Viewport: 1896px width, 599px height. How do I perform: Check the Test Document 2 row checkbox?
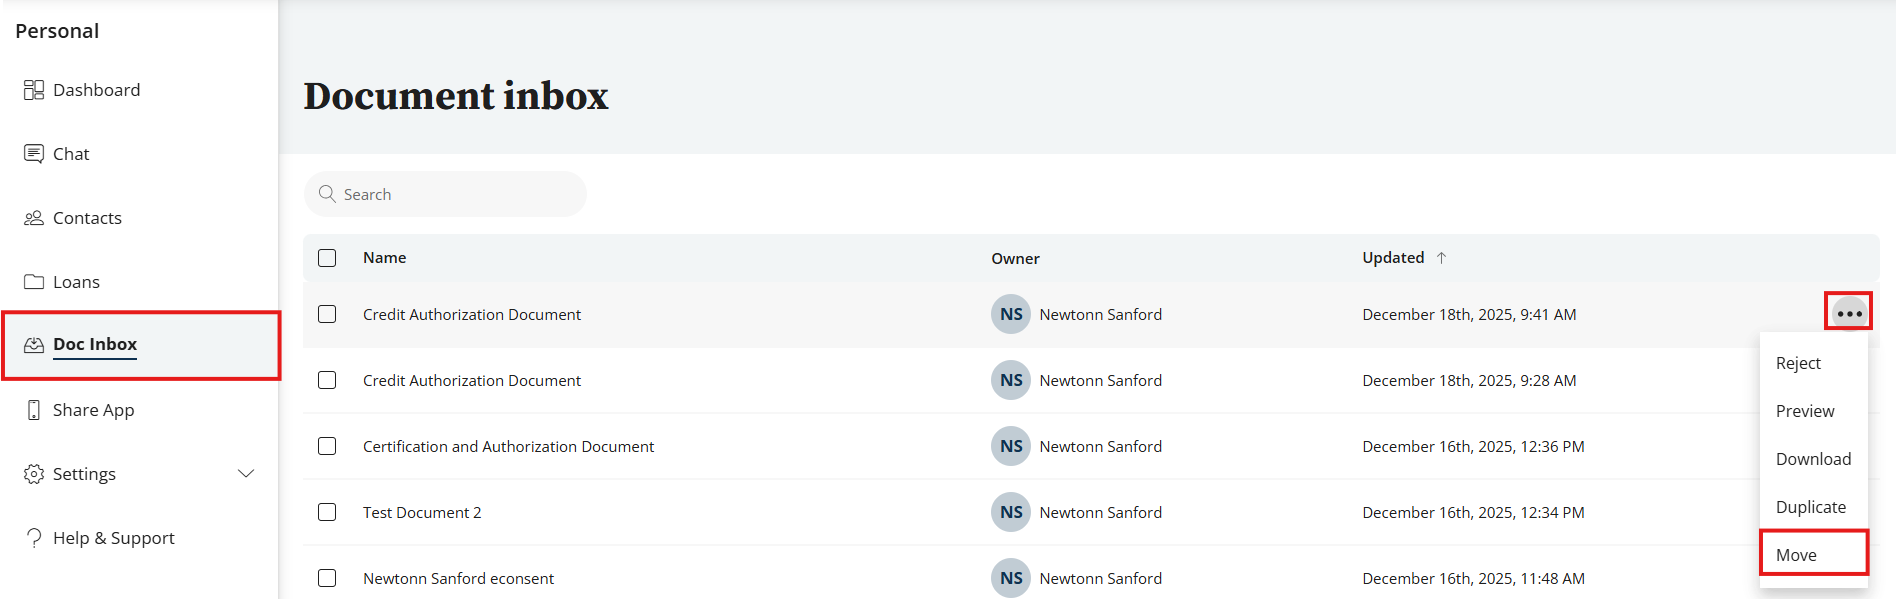coord(327,512)
